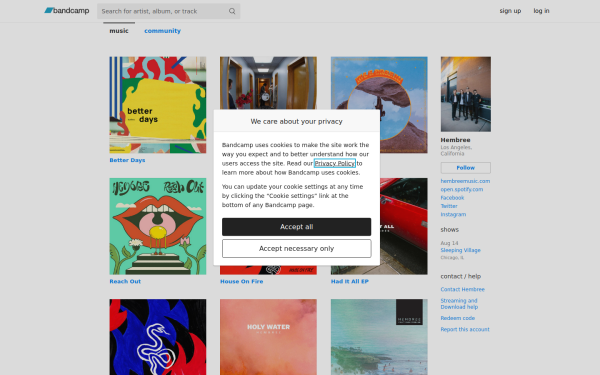Viewport: 600px width, 375px height.
Task: Focus the artist, album, or track search field
Action: 168,11
